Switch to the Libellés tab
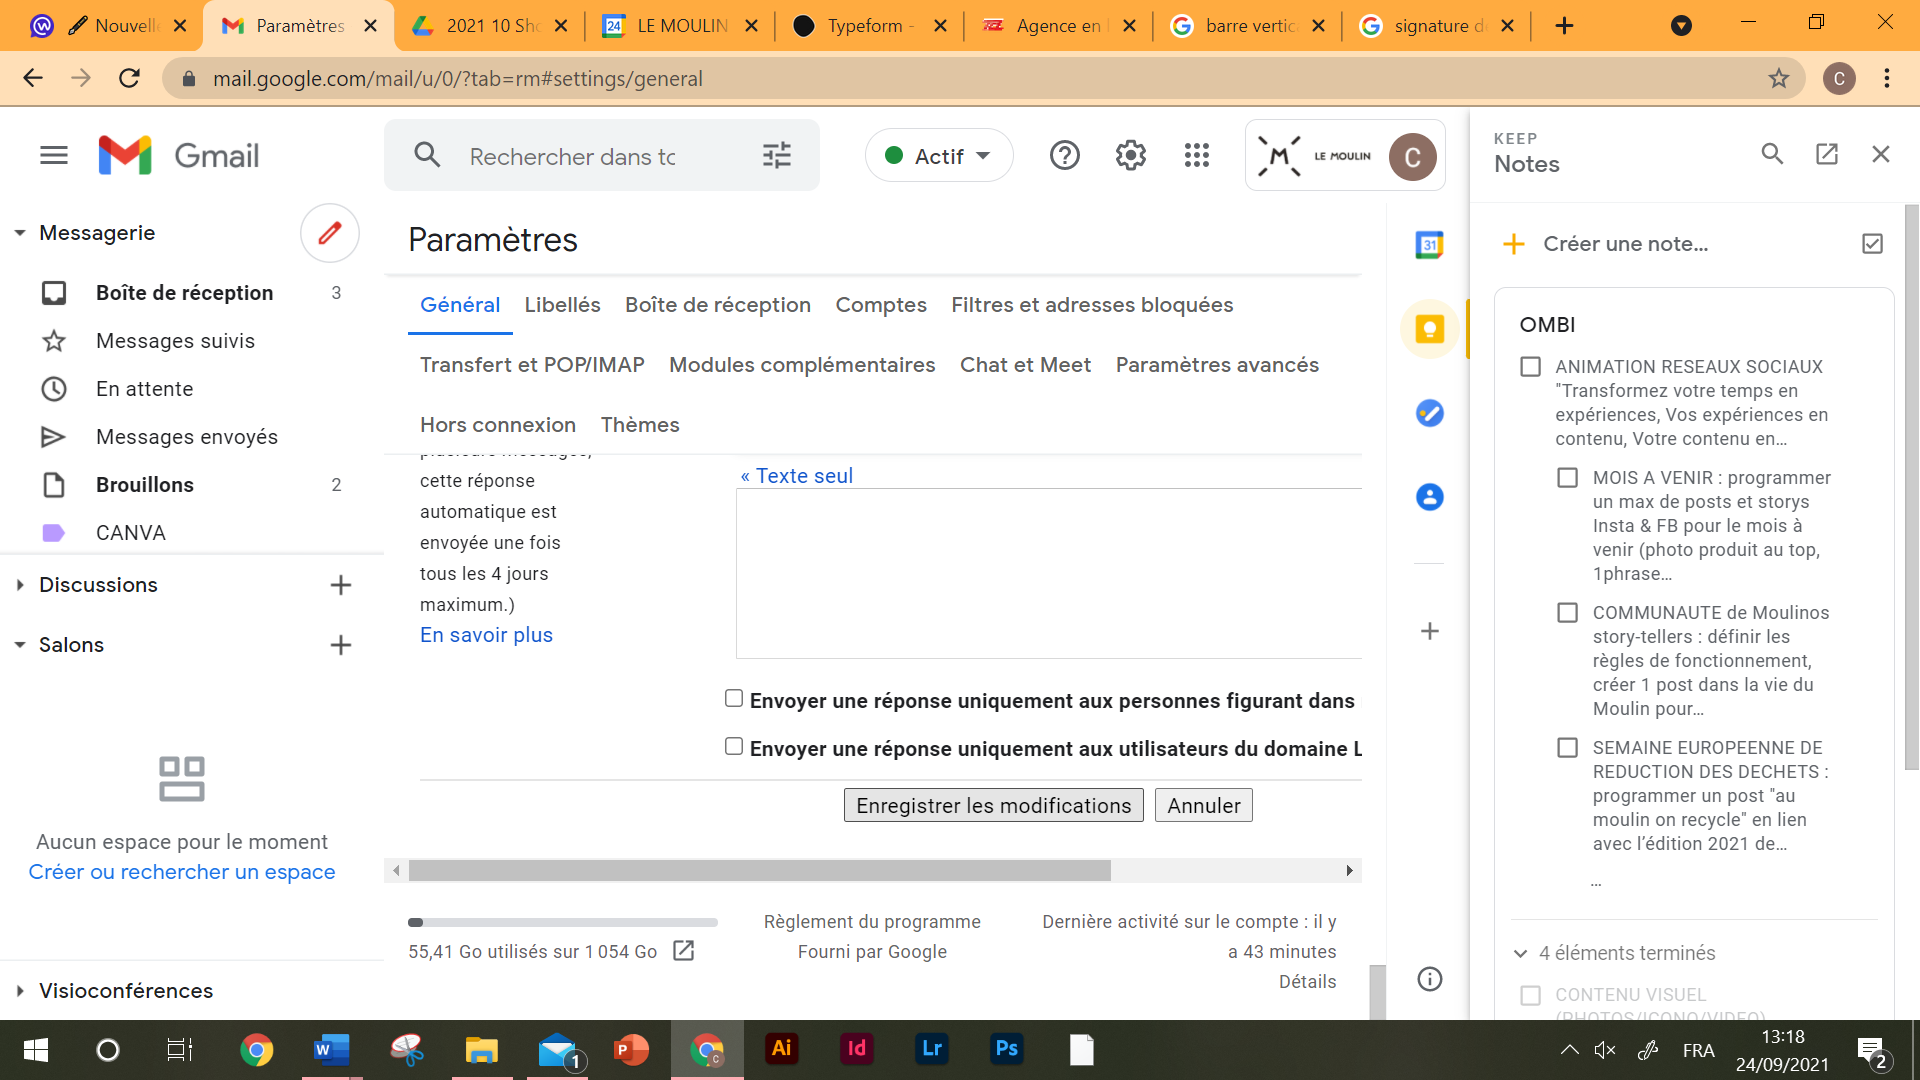Screen dimensions: 1920x1080 point(562,305)
